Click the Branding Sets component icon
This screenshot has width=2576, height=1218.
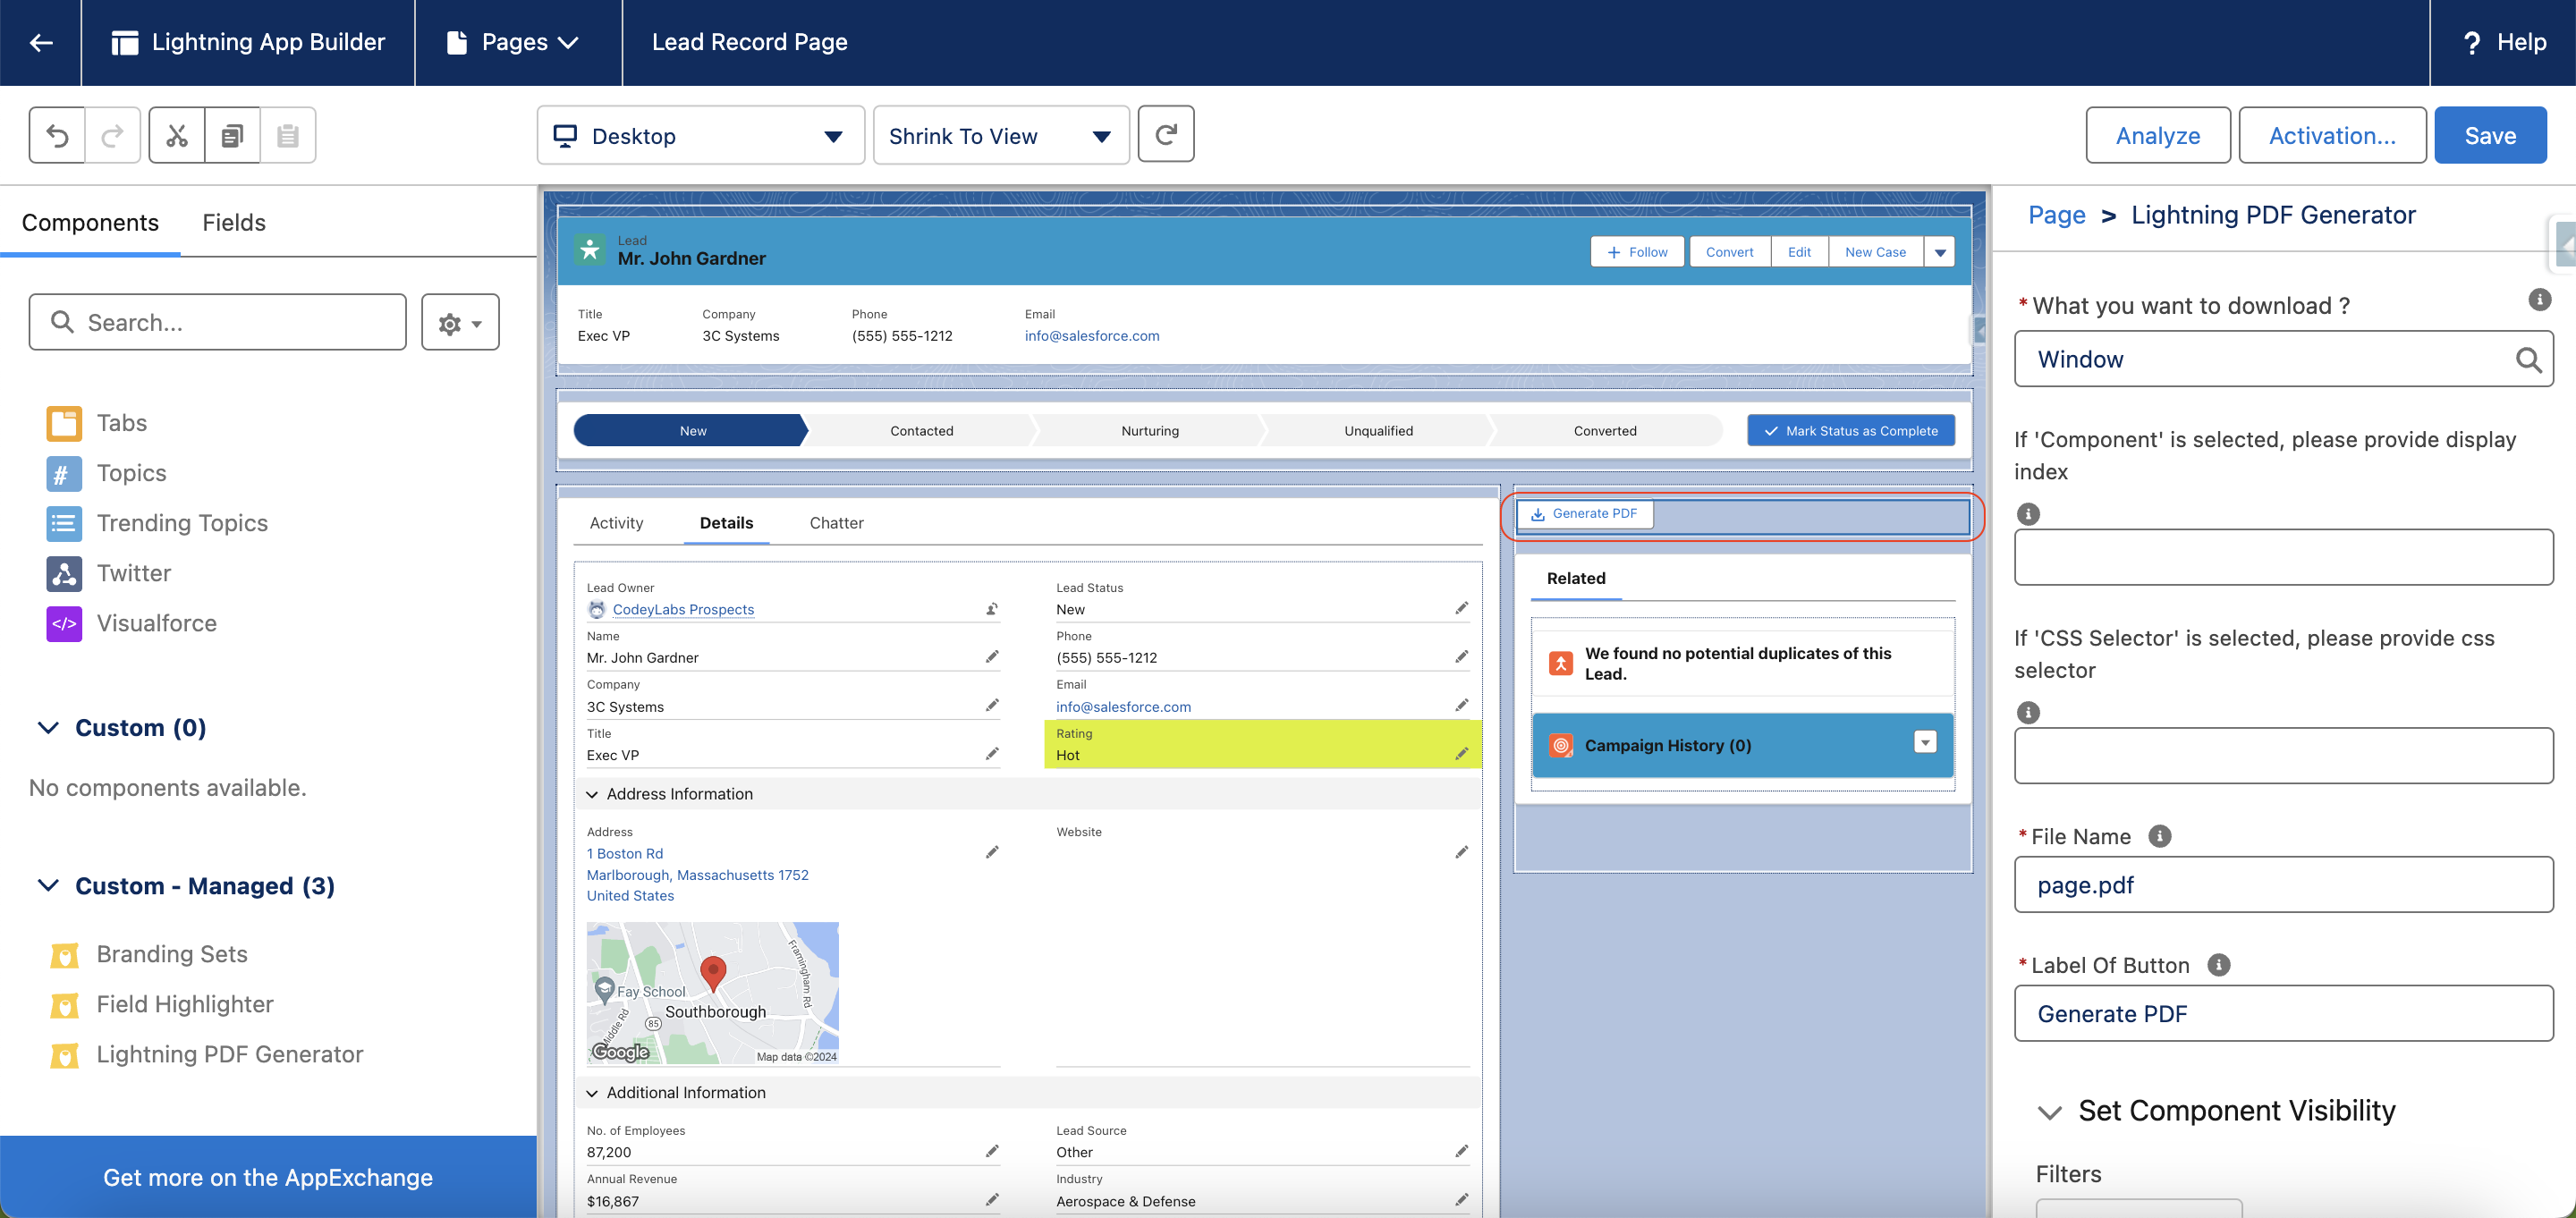click(x=64, y=955)
